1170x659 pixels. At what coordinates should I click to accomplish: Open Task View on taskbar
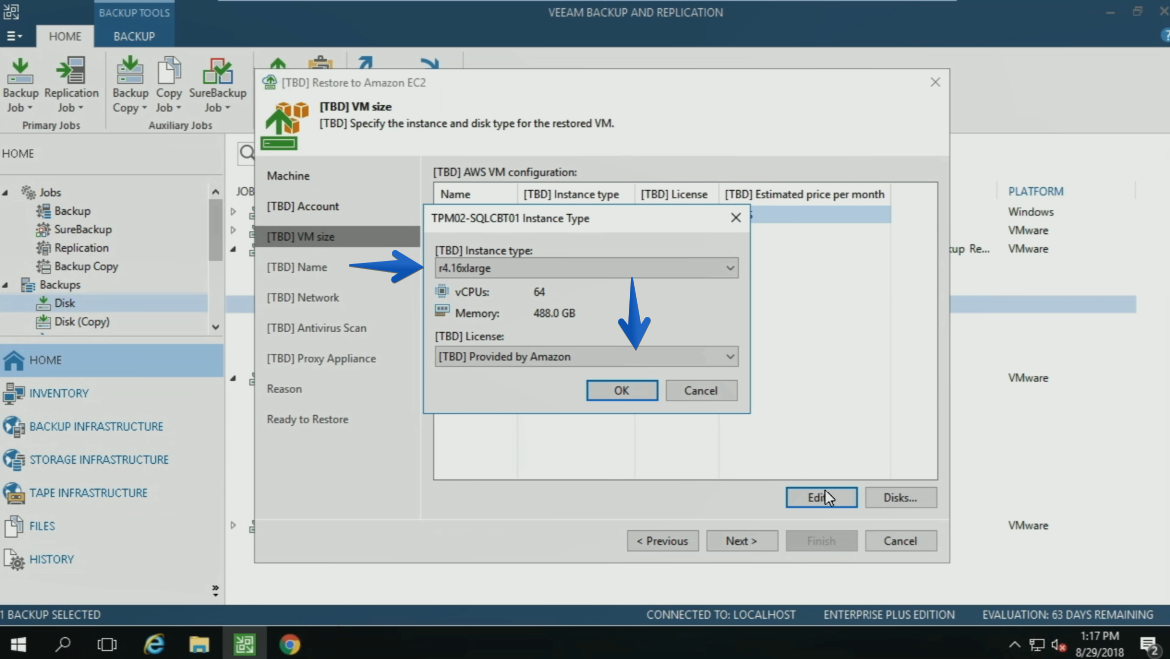[107, 644]
